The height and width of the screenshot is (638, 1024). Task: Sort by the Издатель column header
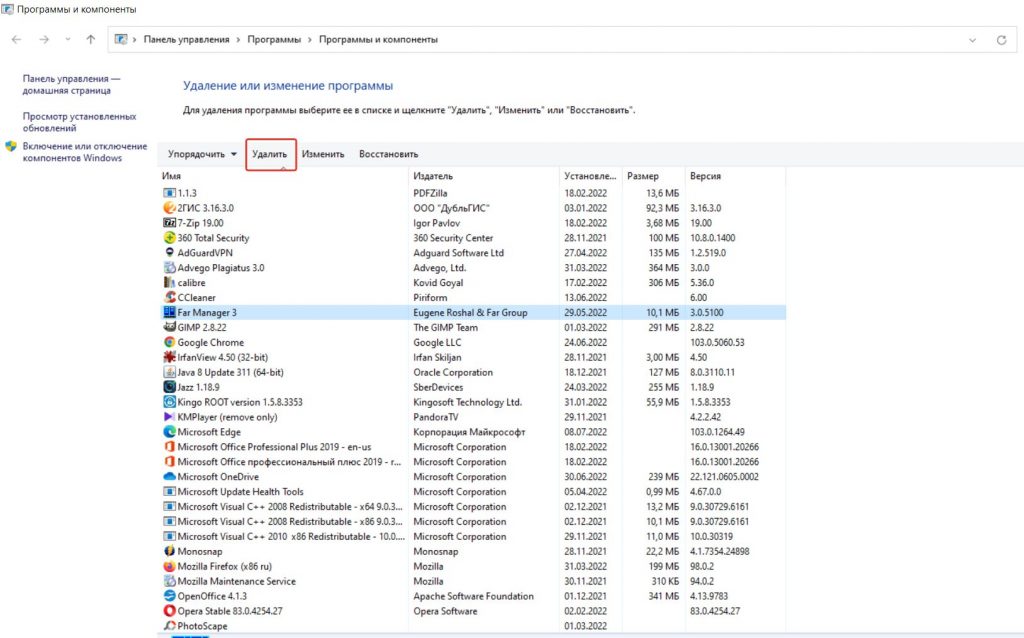(x=483, y=176)
